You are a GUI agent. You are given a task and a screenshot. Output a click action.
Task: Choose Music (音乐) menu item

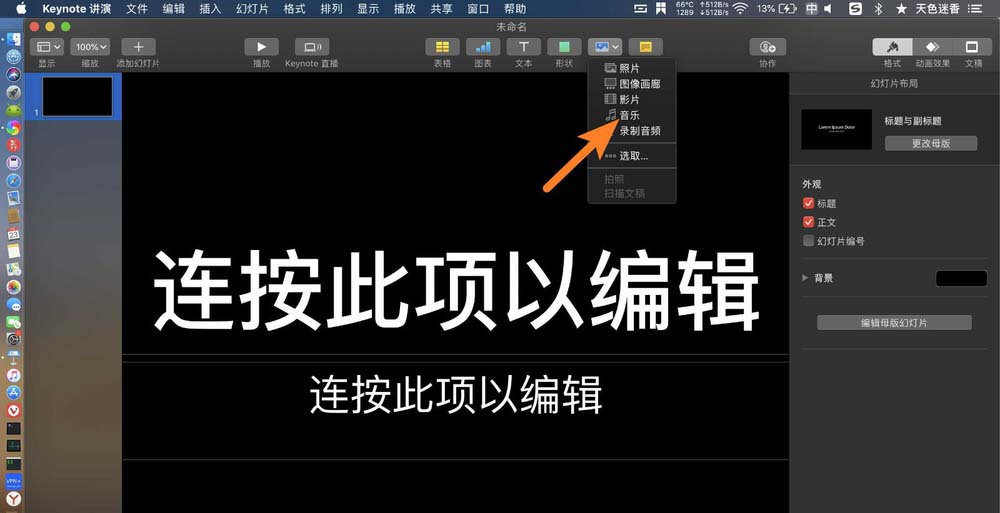pyautogui.click(x=631, y=115)
